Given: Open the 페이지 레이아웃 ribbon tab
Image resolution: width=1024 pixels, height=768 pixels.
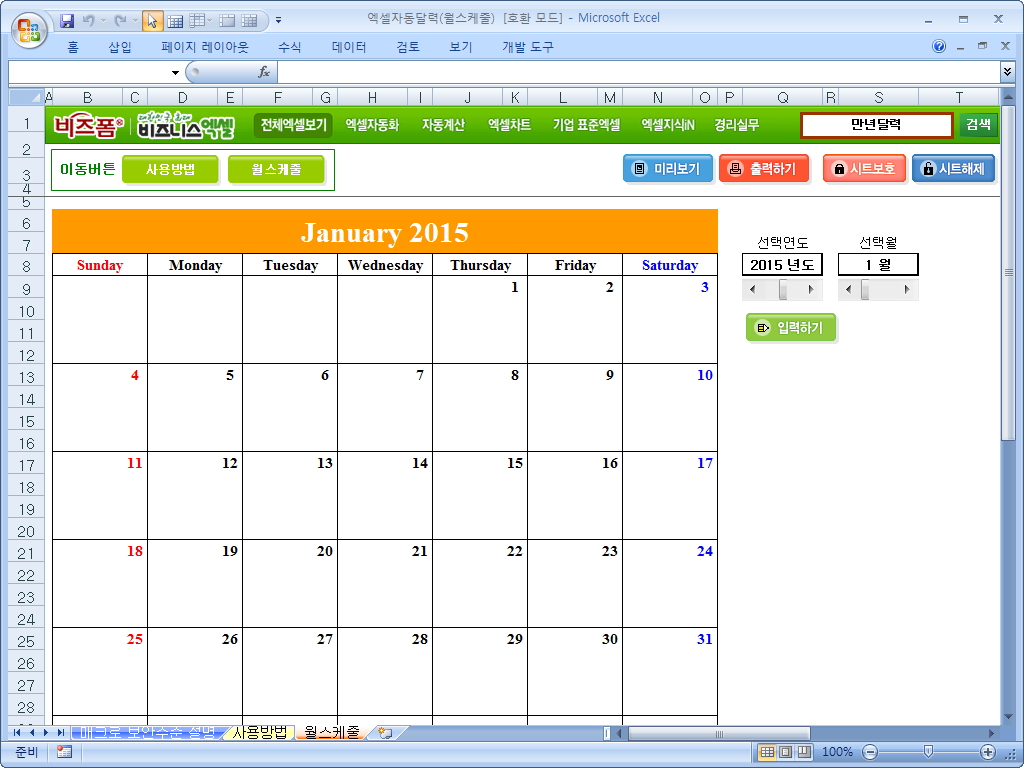Looking at the screenshot, I should point(205,47).
